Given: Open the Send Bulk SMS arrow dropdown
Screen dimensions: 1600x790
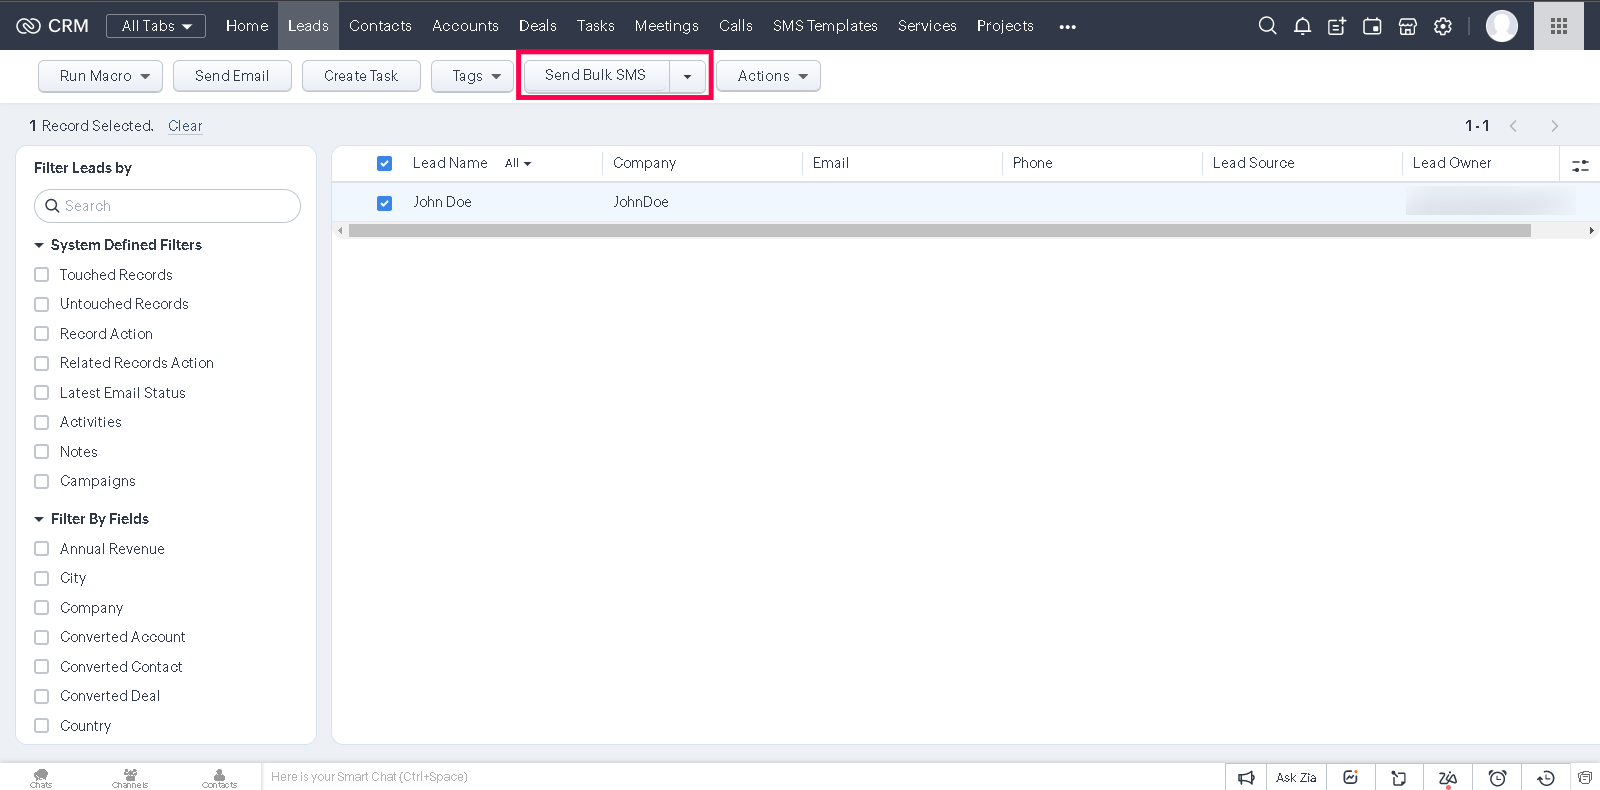Looking at the screenshot, I should pyautogui.click(x=687, y=76).
